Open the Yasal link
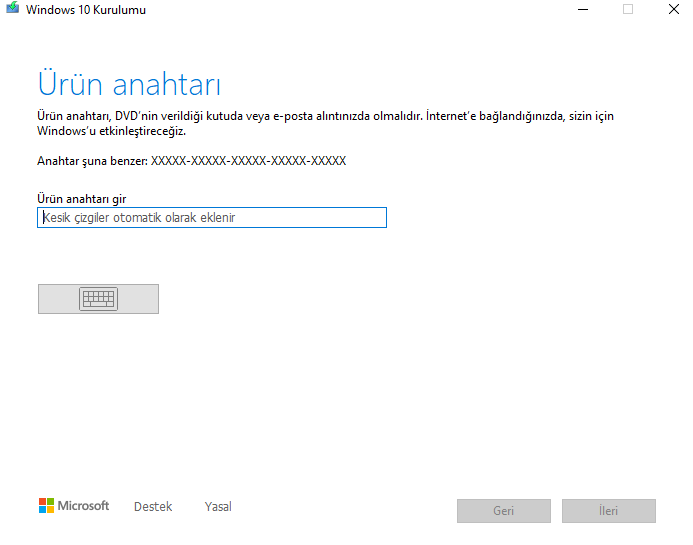The image size is (693, 545). pyautogui.click(x=218, y=507)
